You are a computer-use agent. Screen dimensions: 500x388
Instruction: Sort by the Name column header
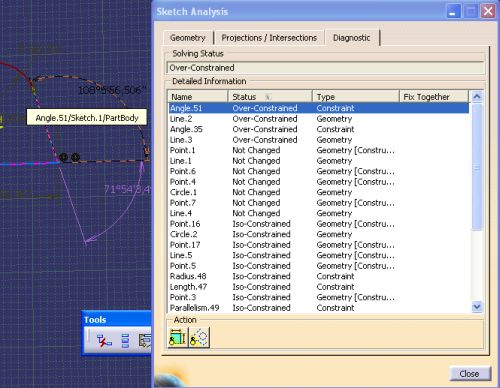(198, 97)
